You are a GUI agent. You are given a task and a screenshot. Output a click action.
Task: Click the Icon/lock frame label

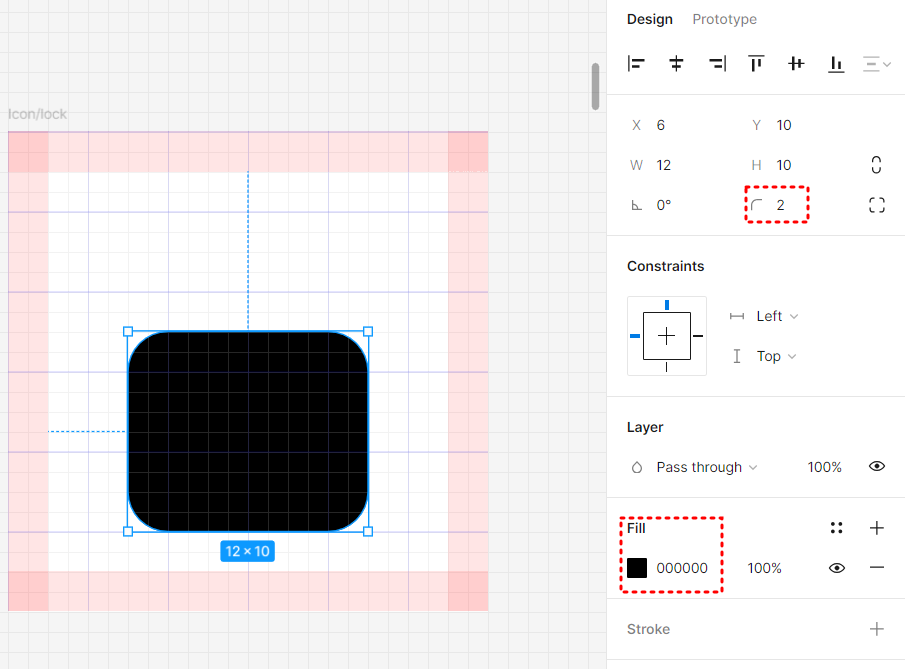[38, 114]
